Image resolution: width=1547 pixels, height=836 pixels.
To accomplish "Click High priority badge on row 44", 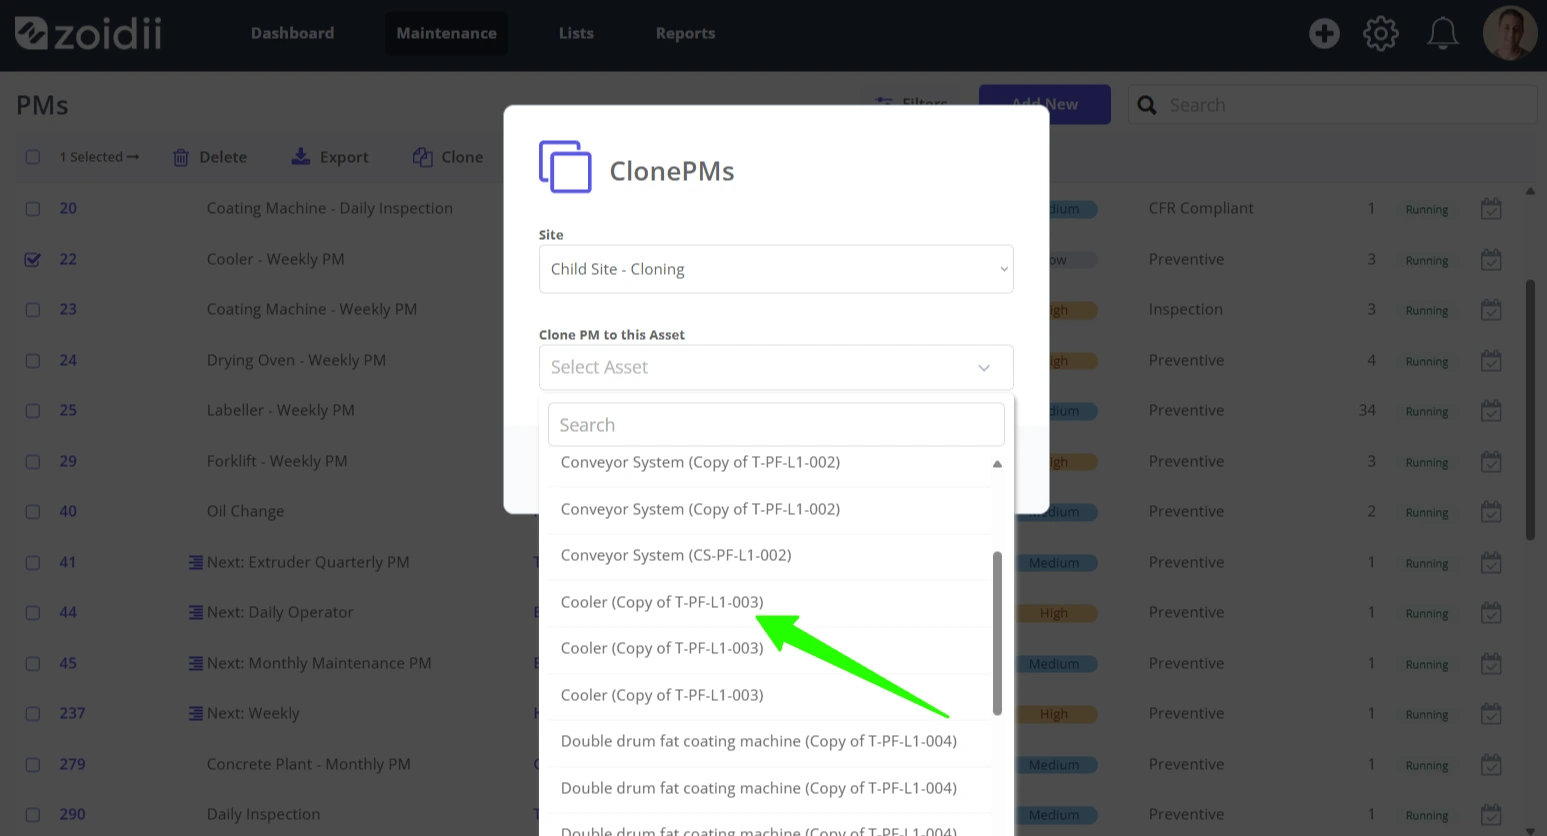I will tap(1054, 613).
